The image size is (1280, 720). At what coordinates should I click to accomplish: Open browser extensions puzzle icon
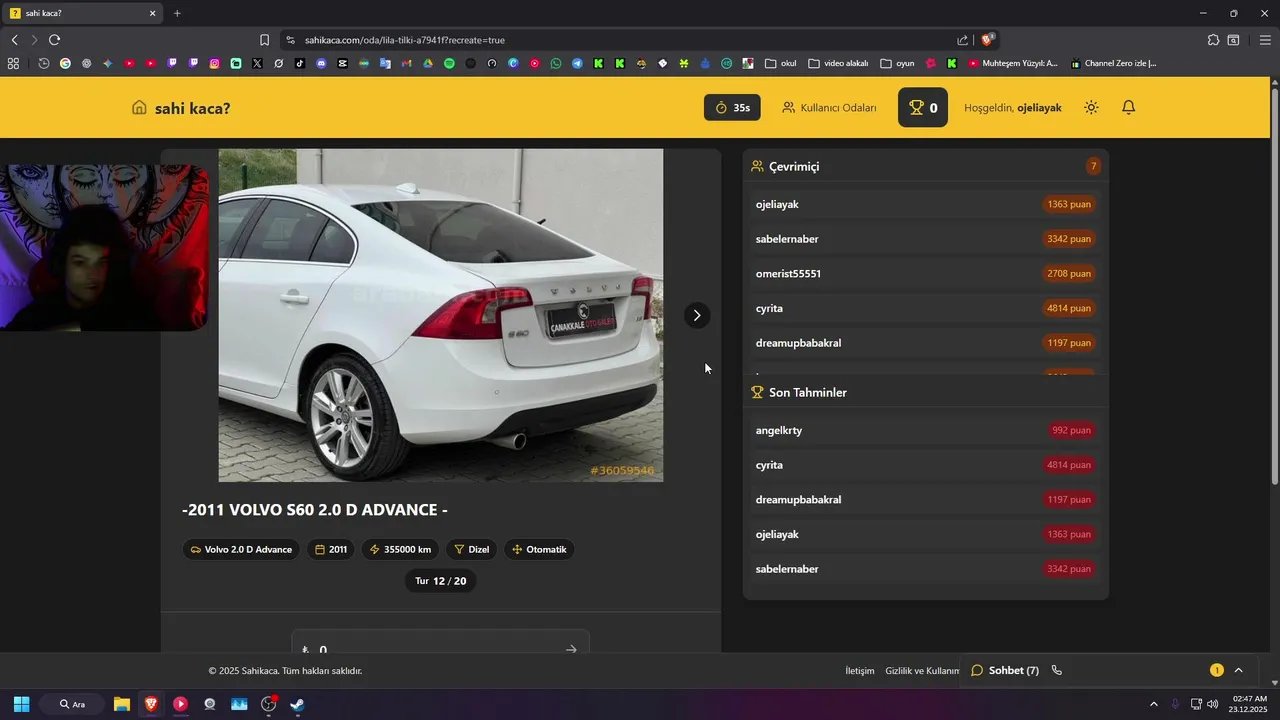tap(1213, 40)
